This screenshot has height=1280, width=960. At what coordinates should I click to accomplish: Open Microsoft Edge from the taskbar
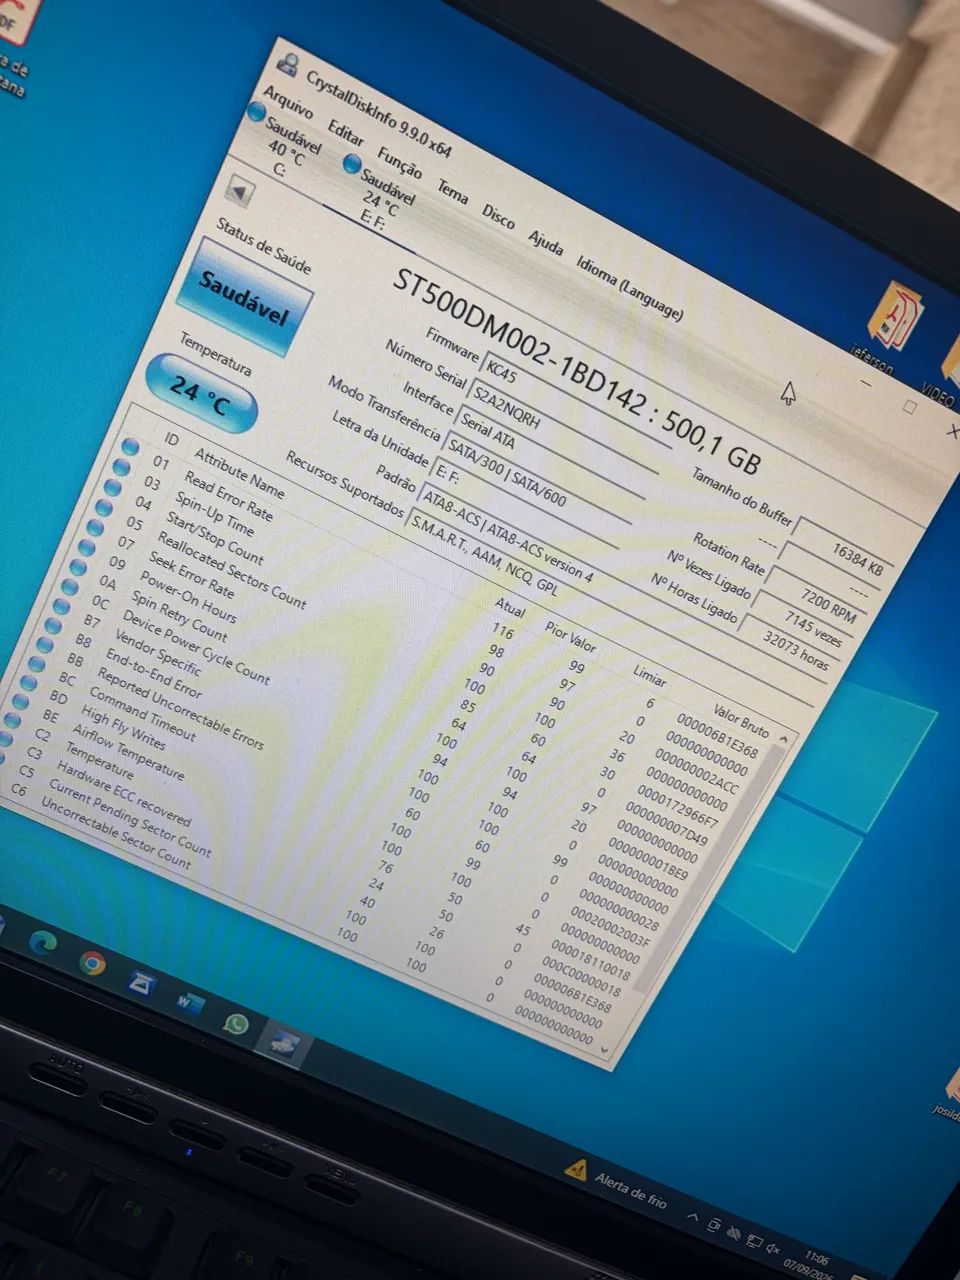tap(42, 941)
